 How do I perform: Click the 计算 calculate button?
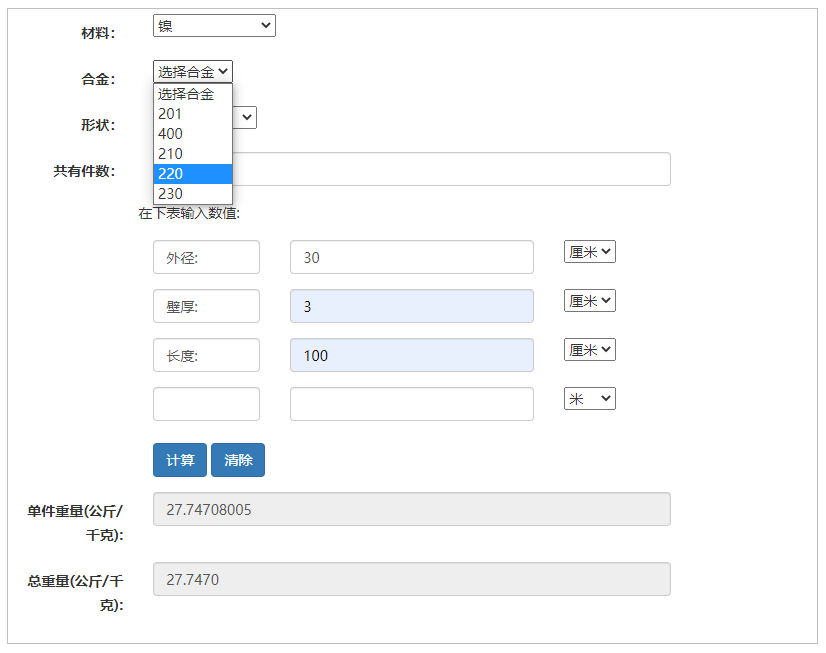(180, 460)
